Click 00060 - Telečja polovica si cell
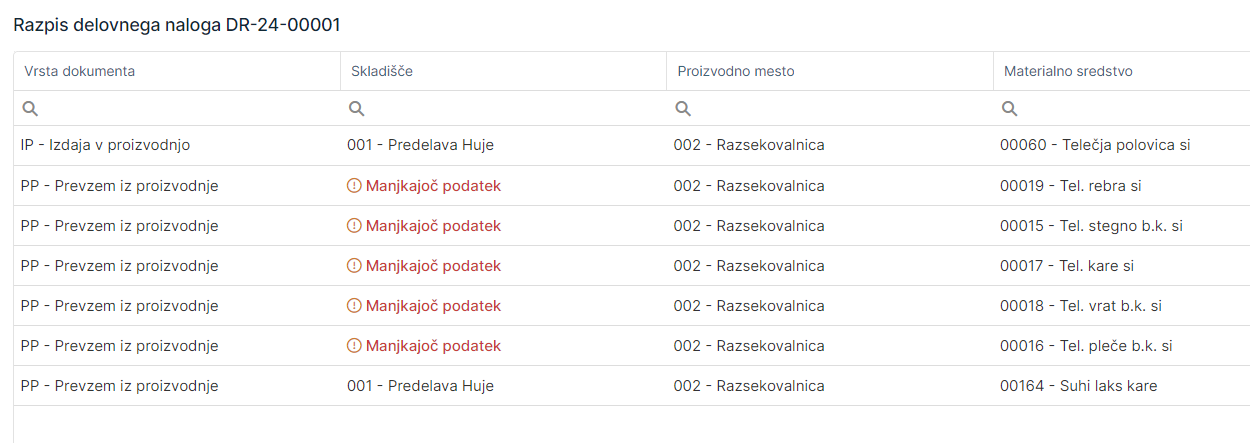 point(1095,145)
